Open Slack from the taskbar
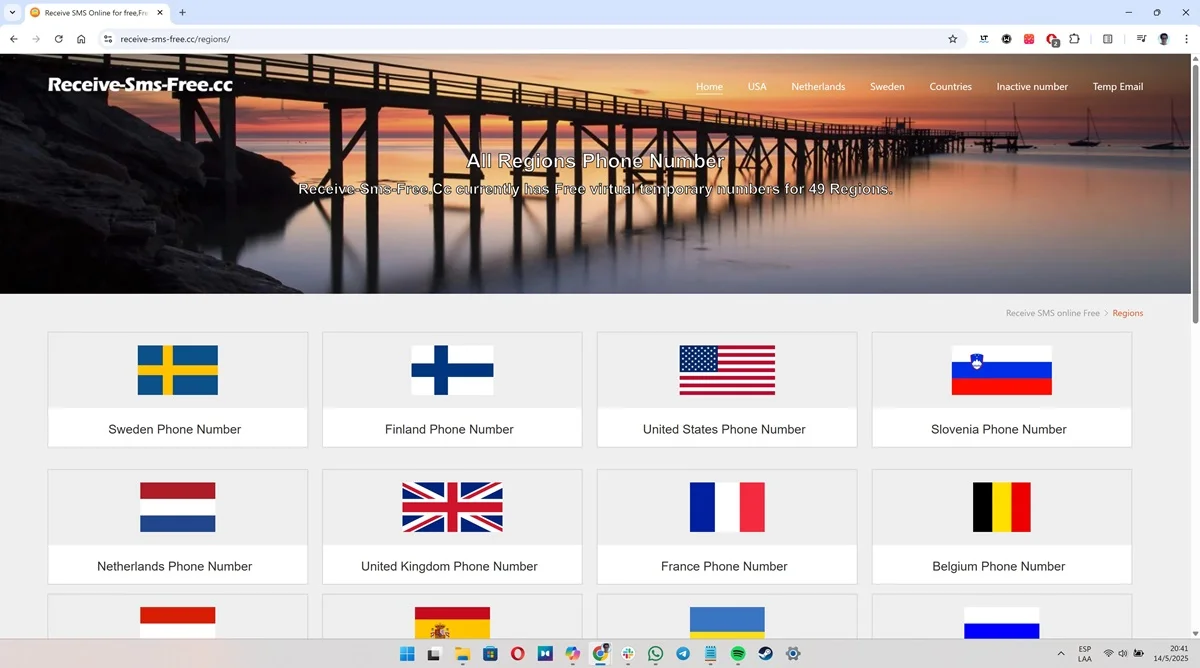This screenshot has height=668, width=1200. pyautogui.click(x=627, y=653)
